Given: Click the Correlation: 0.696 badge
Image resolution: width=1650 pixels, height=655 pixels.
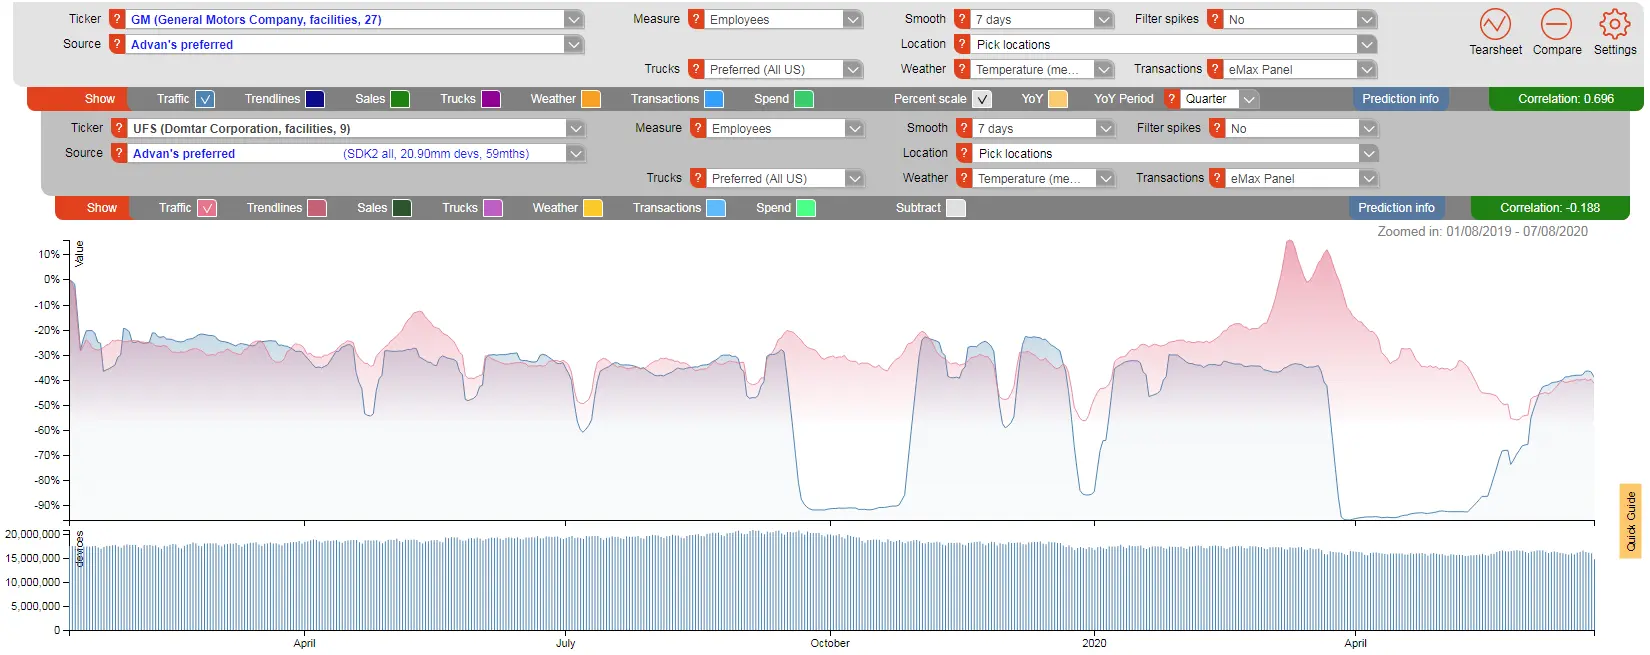Looking at the screenshot, I should [x=1565, y=99].
